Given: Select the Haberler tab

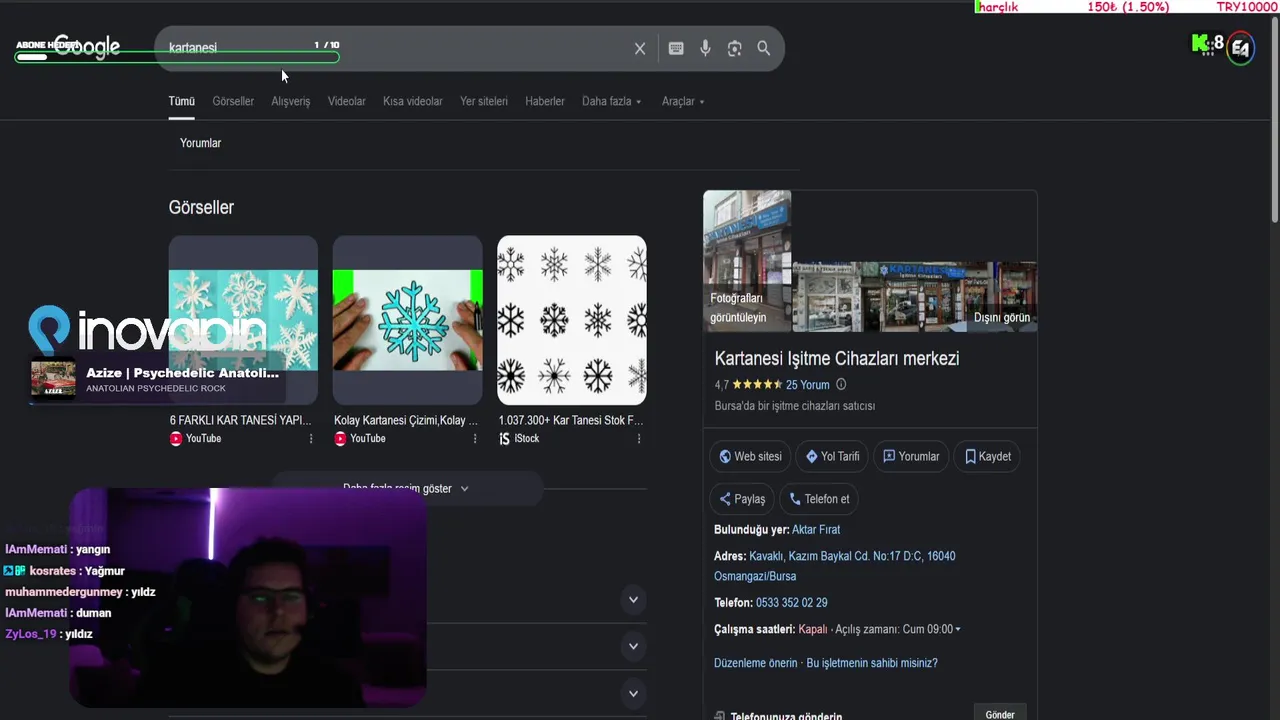Looking at the screenshot, I should click(545, 101).
